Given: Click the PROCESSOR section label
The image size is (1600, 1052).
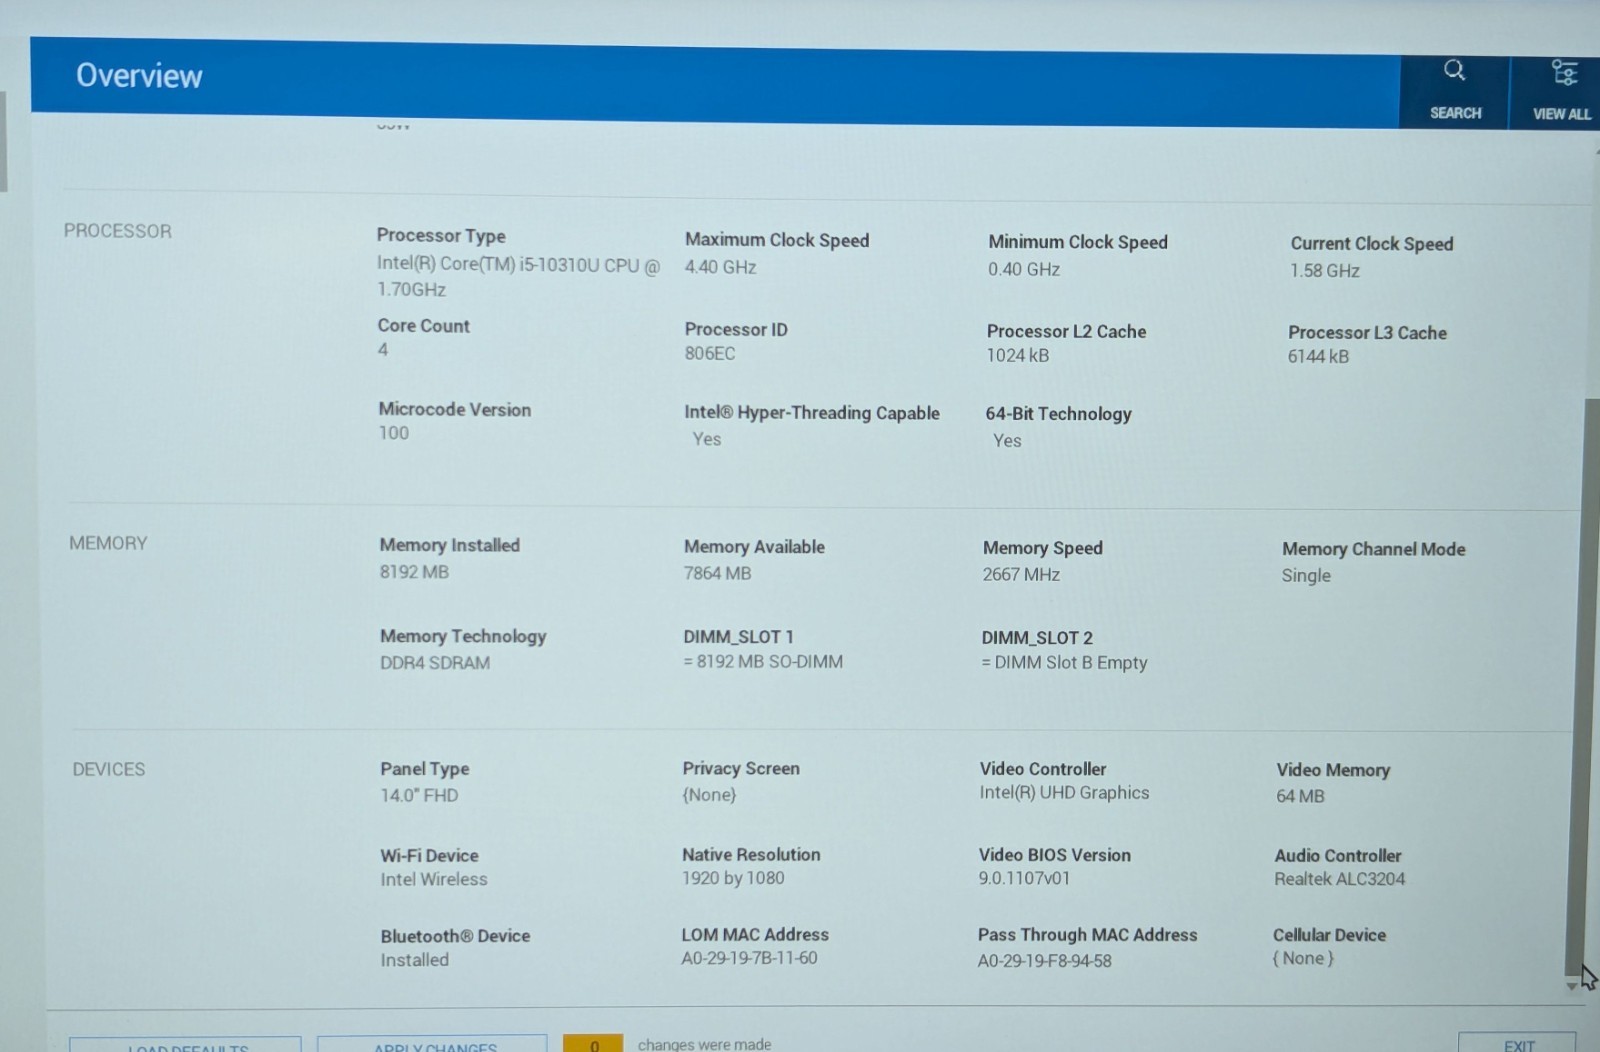Looking at the screenshot, I should (x=118, y=231).
